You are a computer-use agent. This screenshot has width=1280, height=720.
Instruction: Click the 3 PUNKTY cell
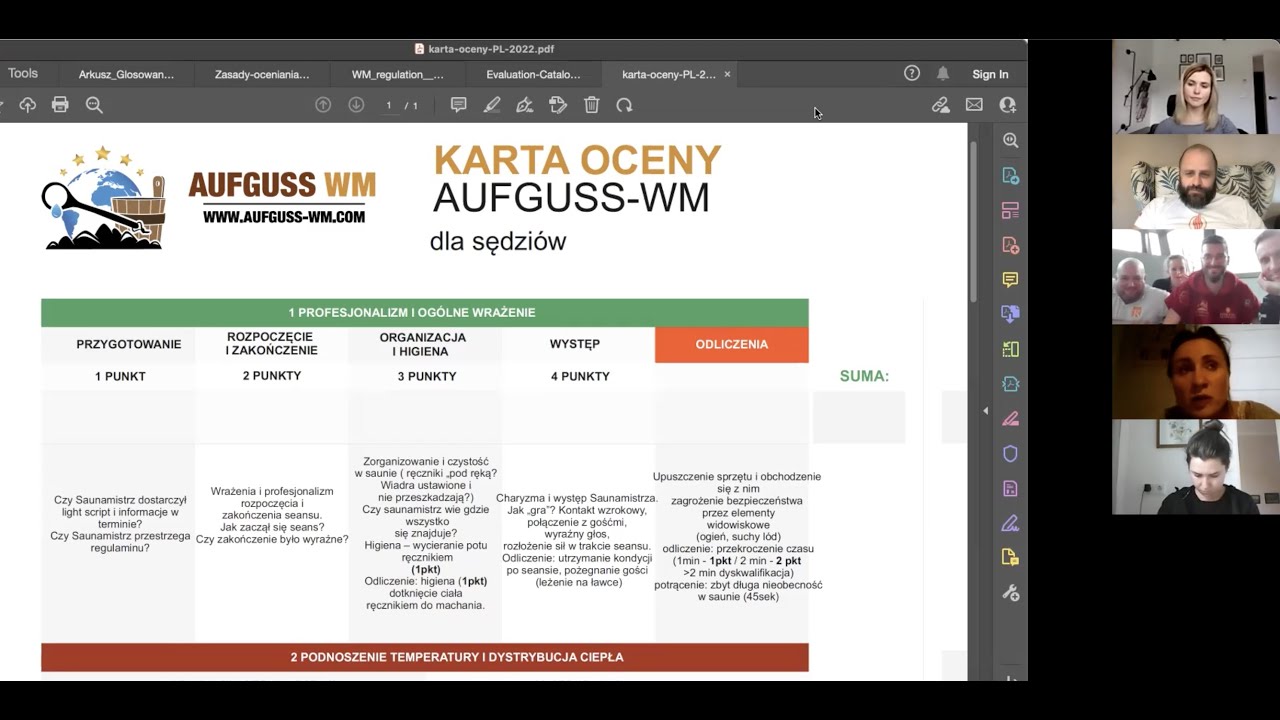[x=427, y=376]
